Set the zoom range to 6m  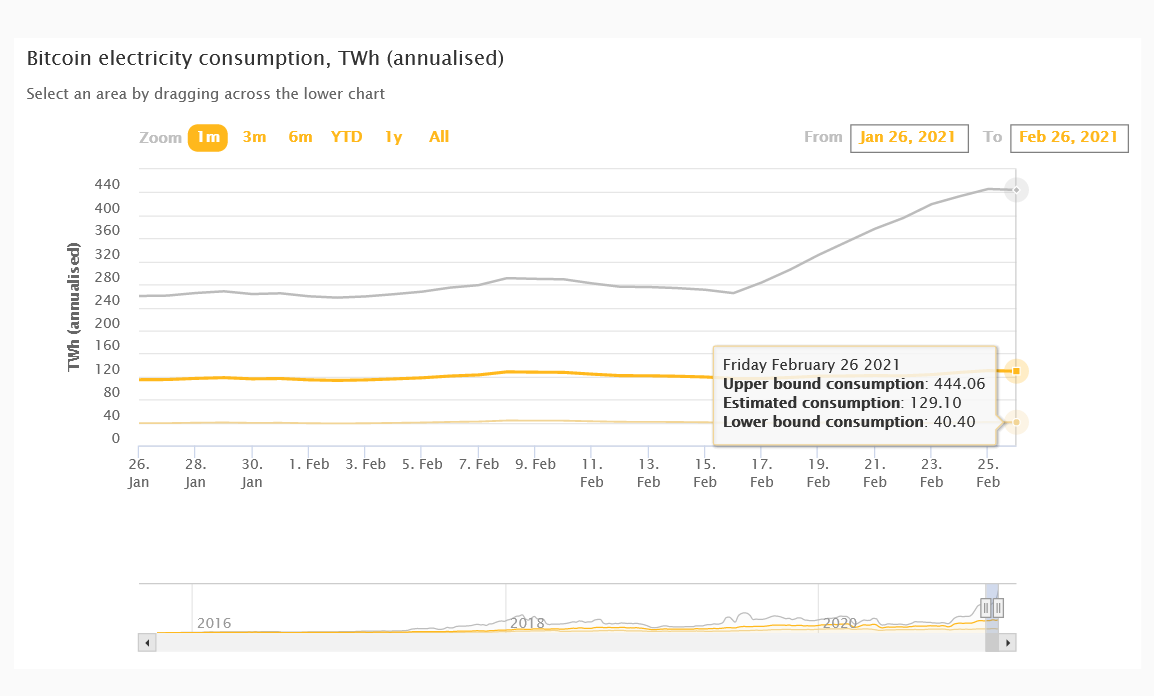coord(300,137)
